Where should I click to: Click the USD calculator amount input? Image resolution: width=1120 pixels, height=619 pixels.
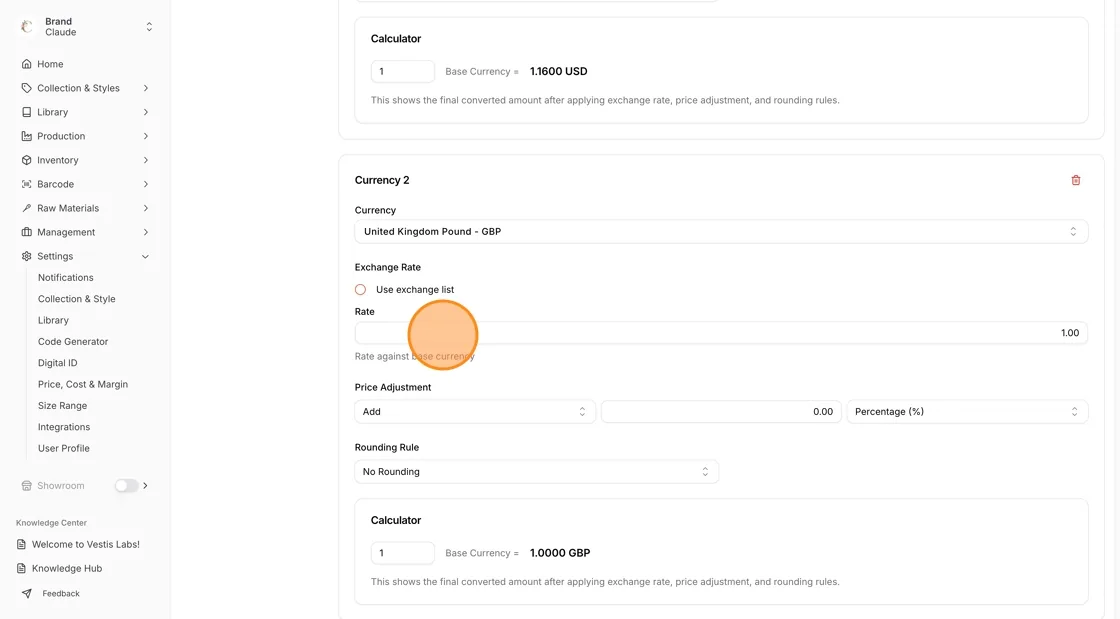402,71
